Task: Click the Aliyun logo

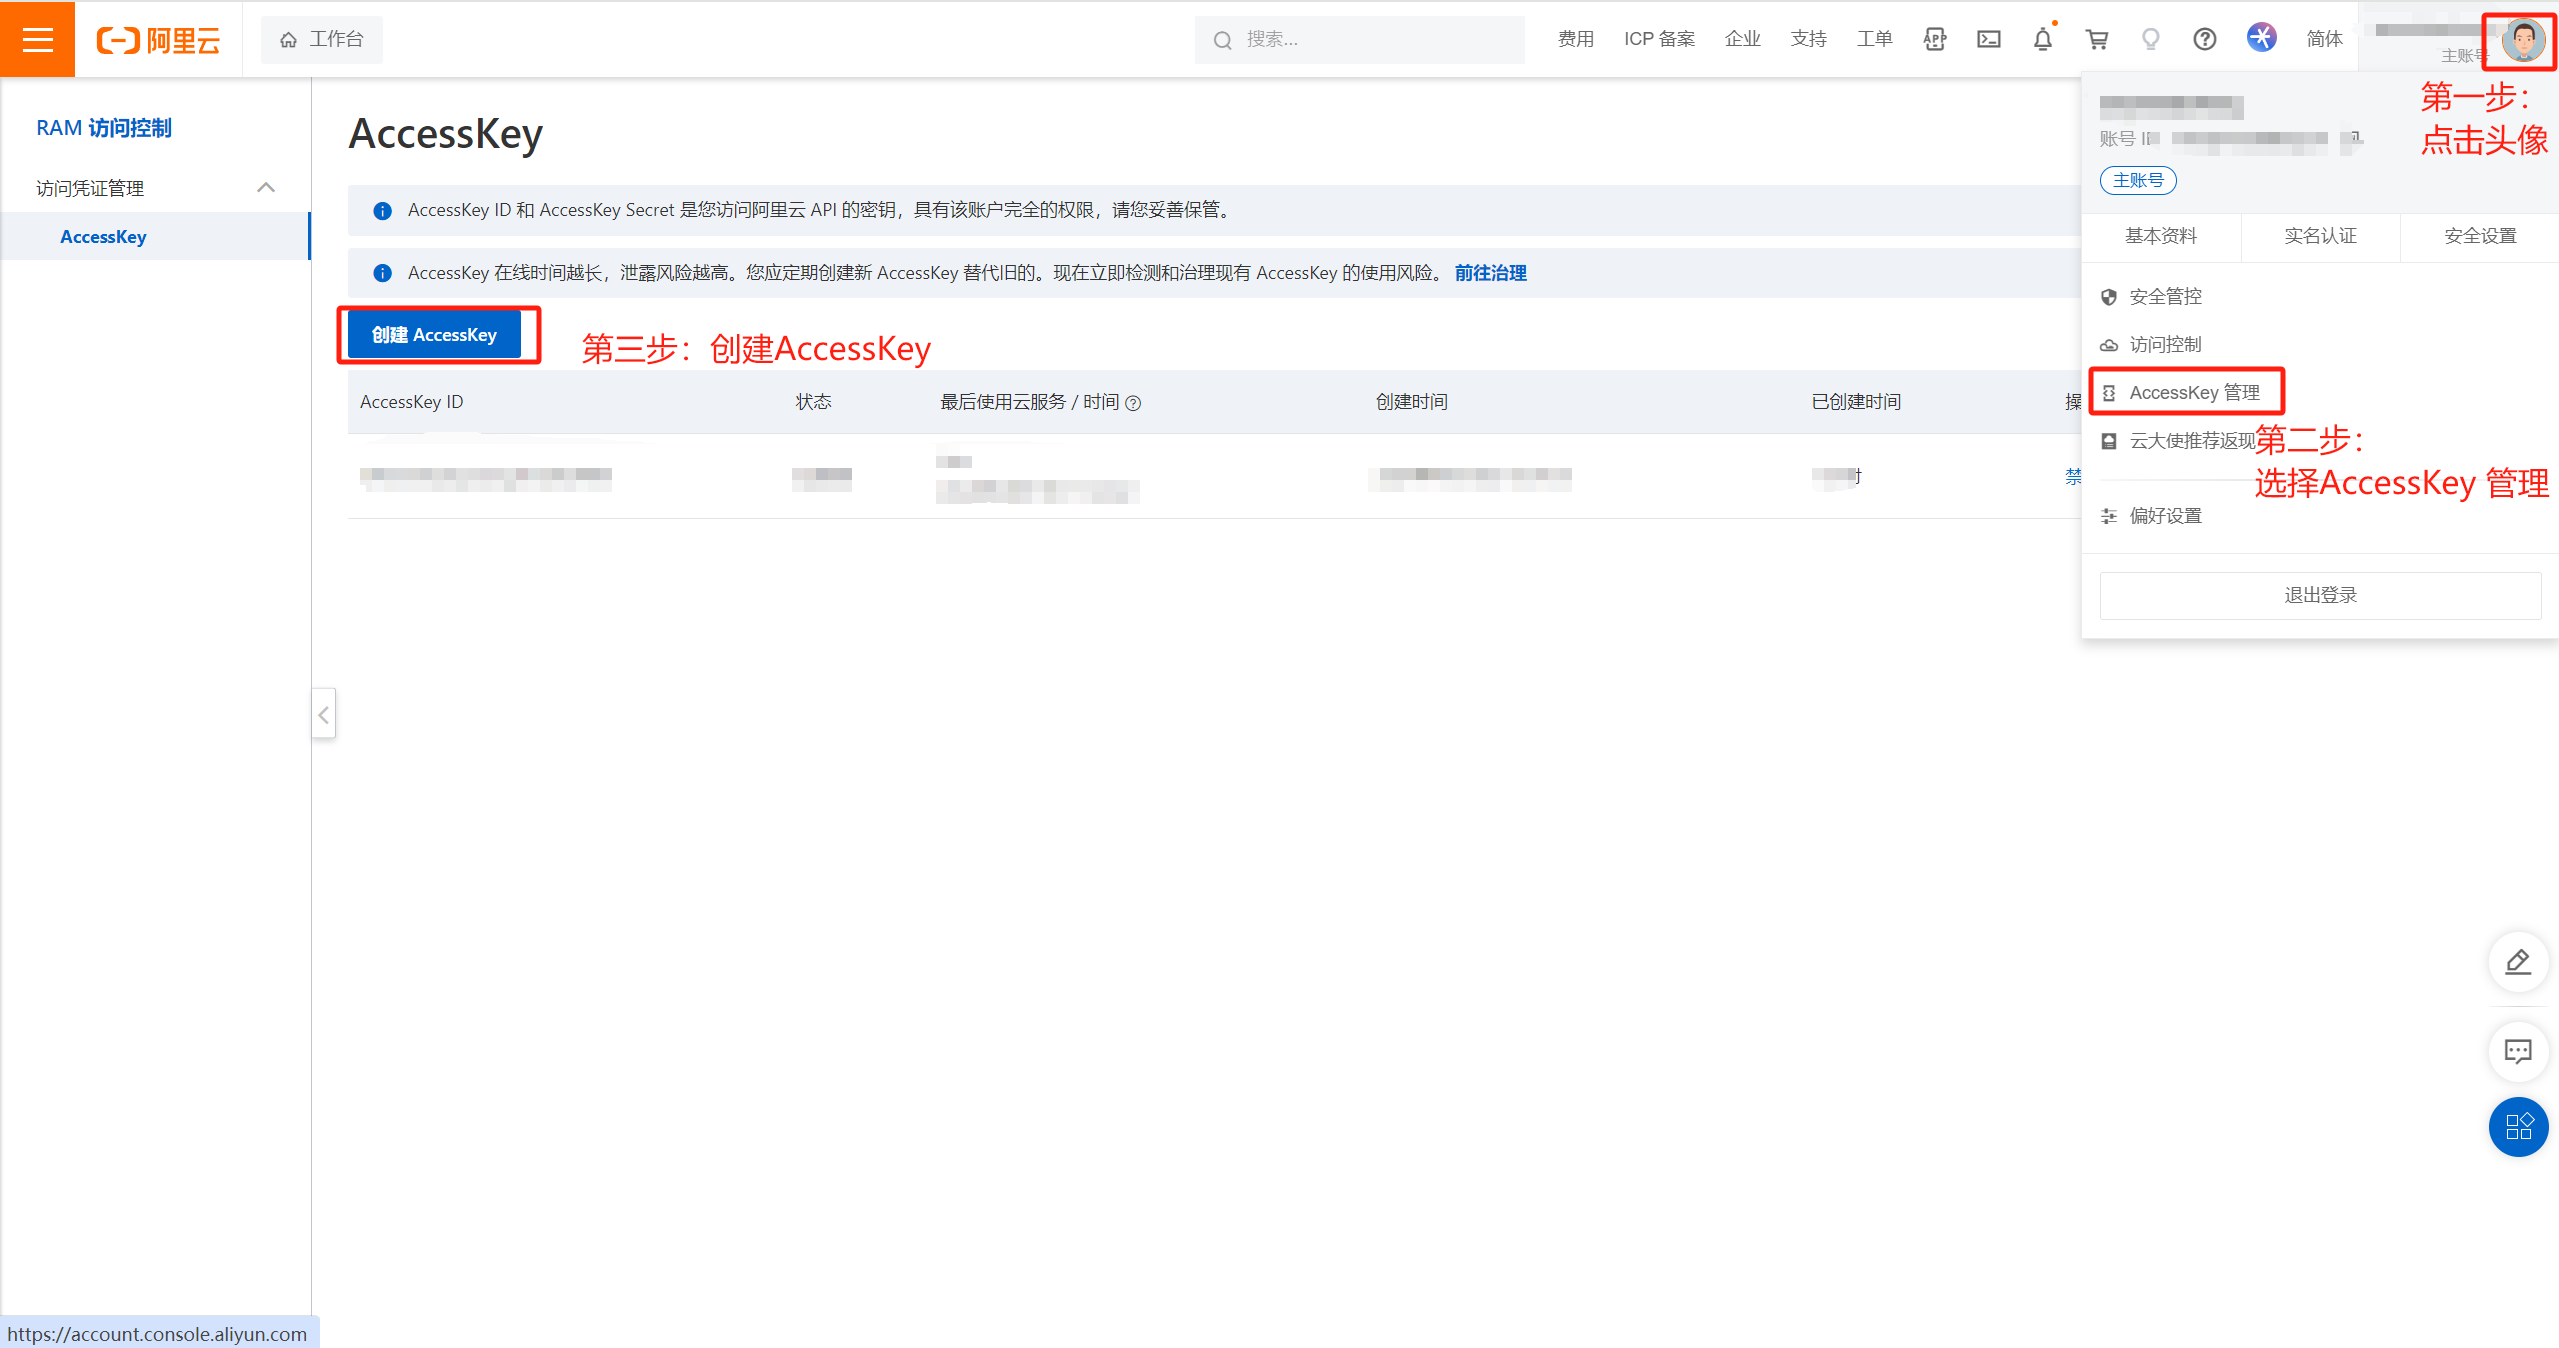Action: pyautogui.click(x=158, y=40)
